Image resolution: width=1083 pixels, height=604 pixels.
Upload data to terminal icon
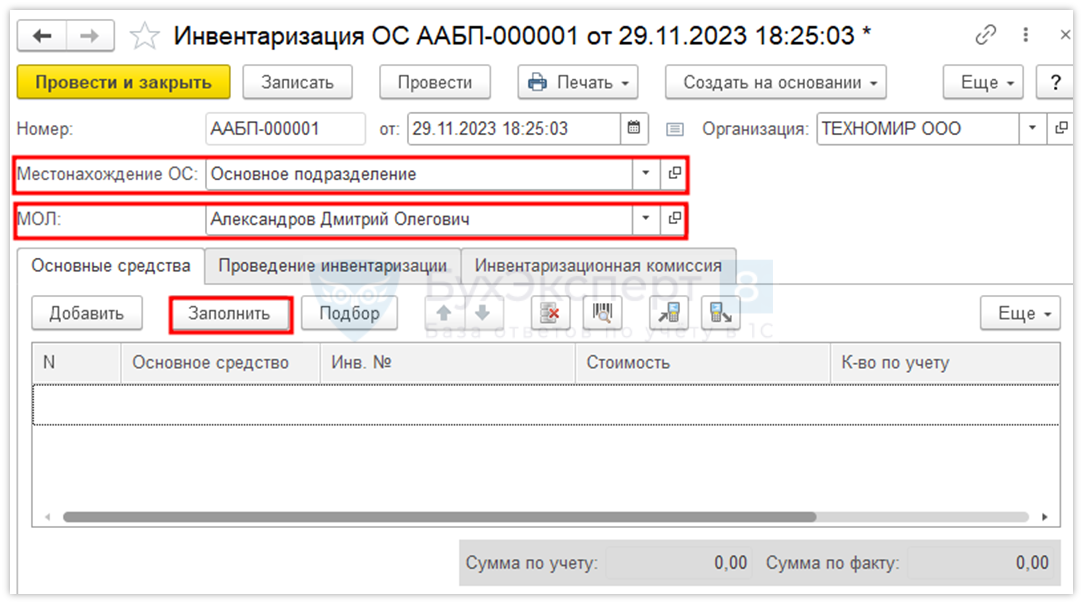pyautogui.click(x=720, y=313)
